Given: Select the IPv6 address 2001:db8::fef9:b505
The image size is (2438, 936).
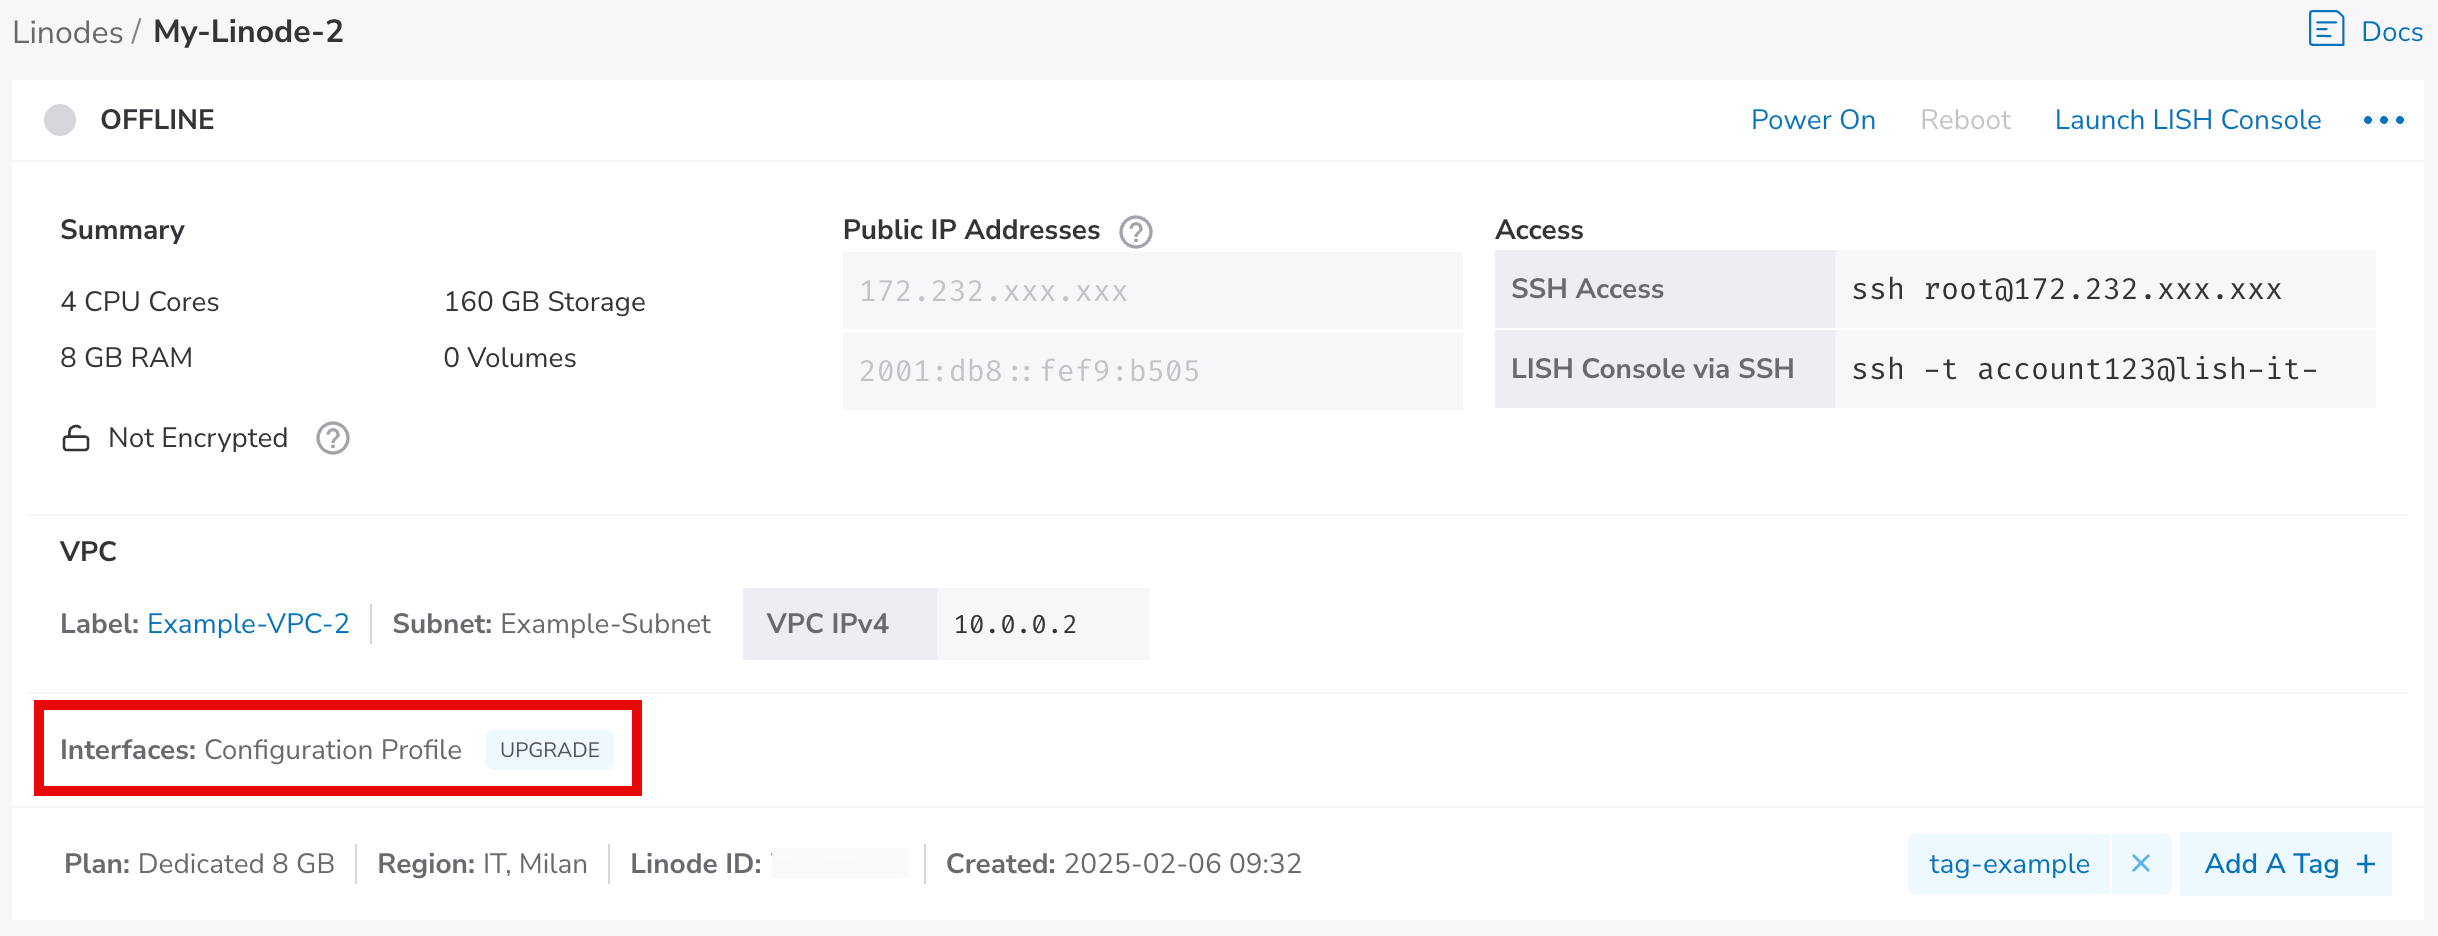Looking at the screenshot, I should coord(1029,371).
